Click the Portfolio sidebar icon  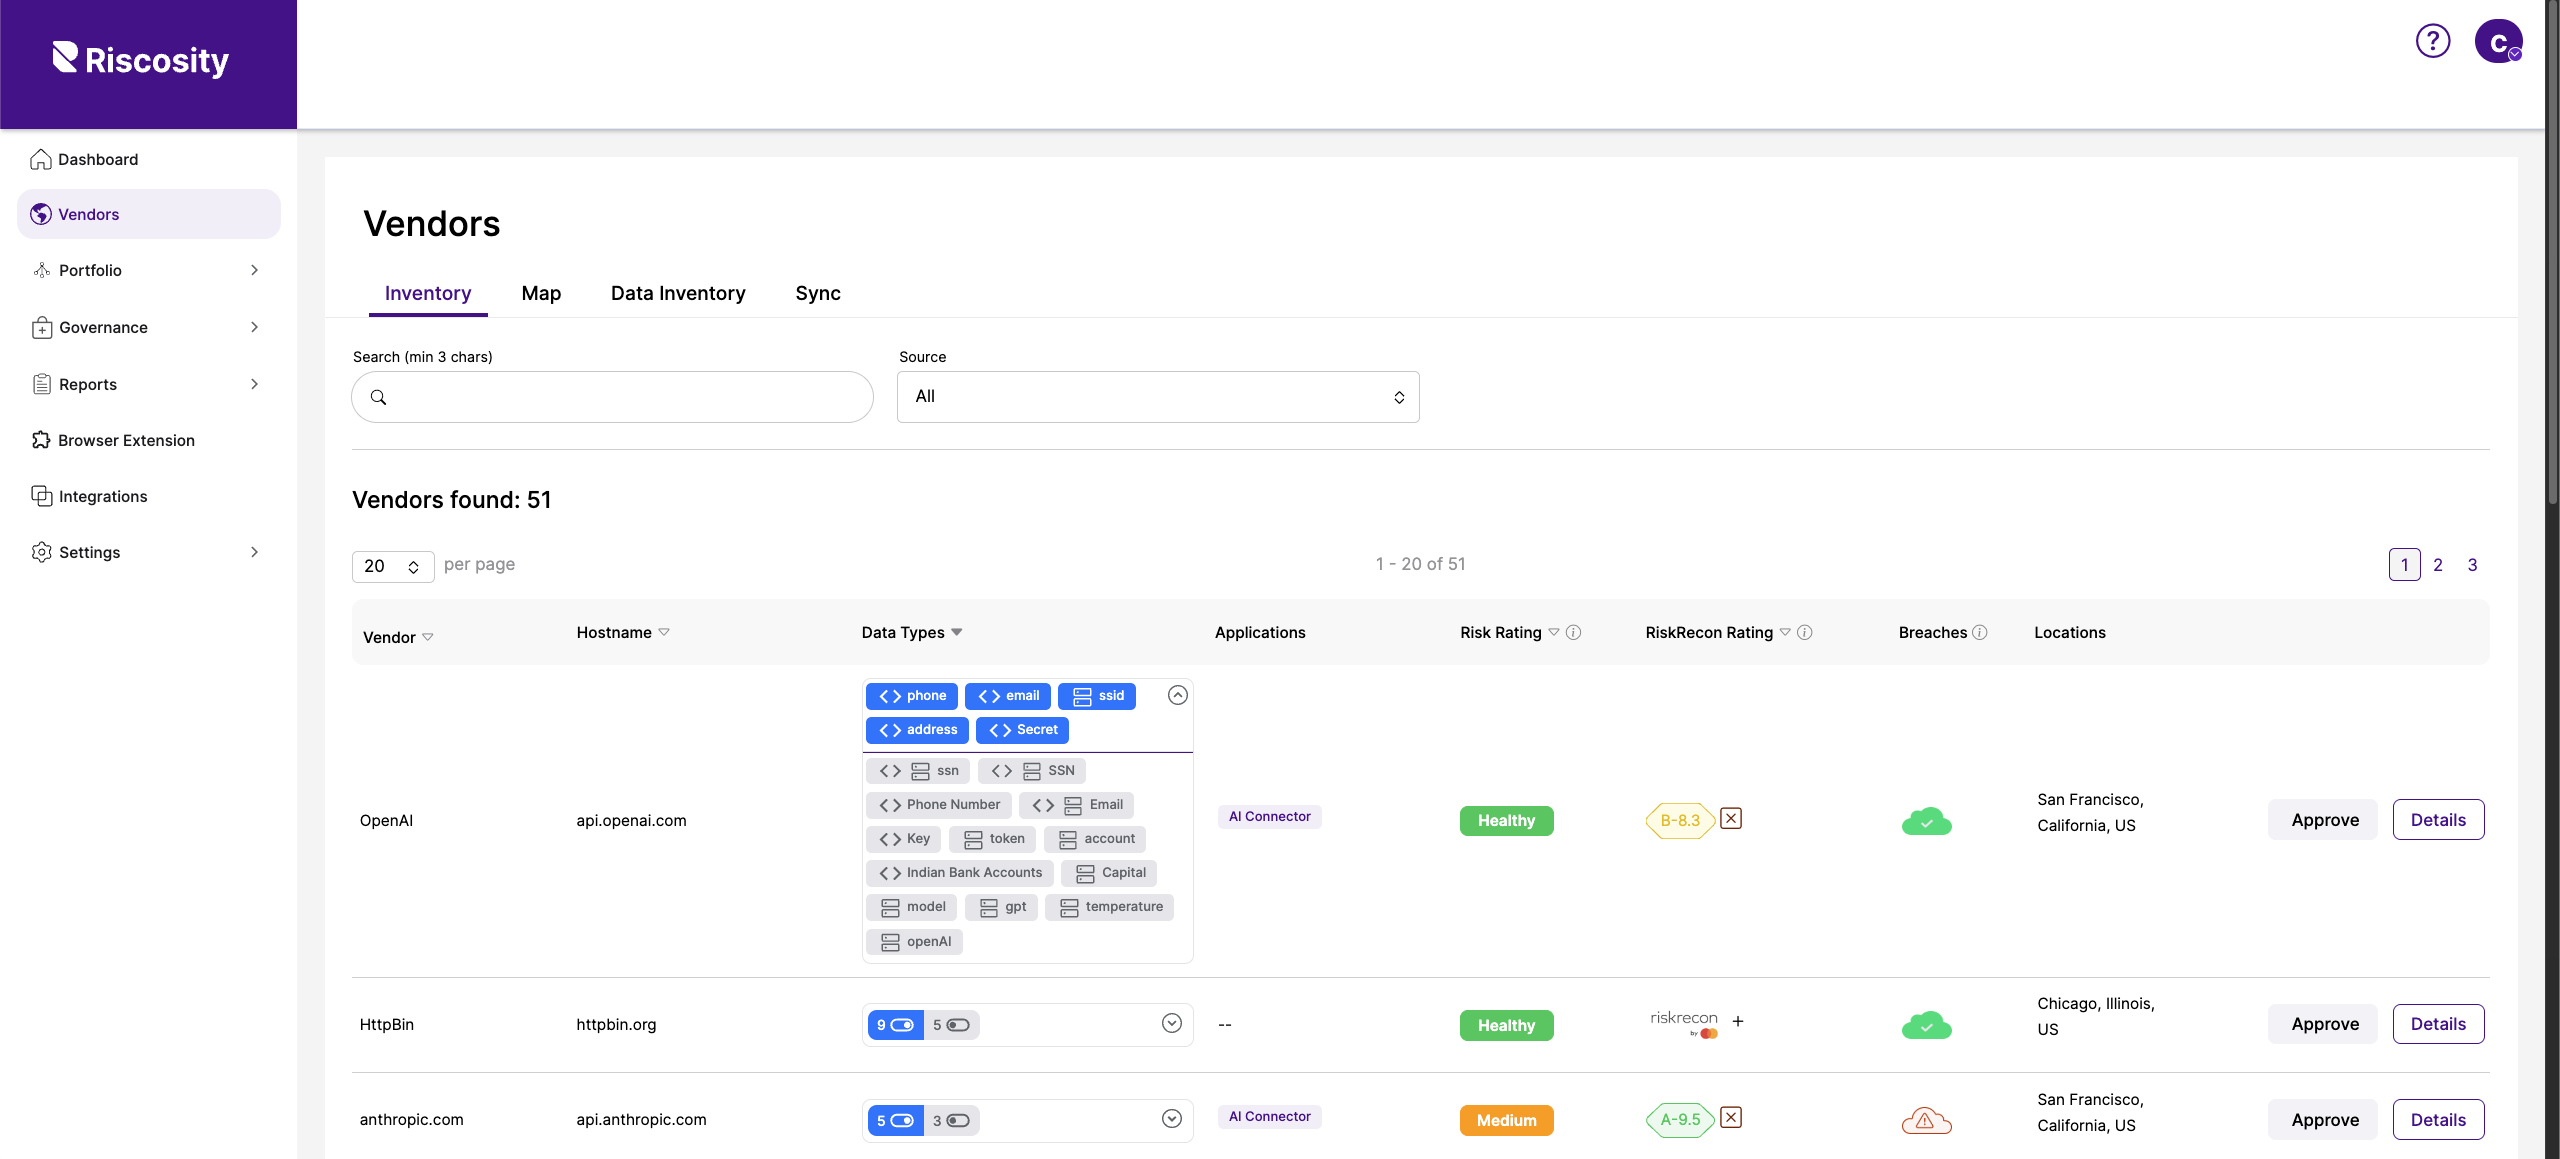tap(42, 270)
